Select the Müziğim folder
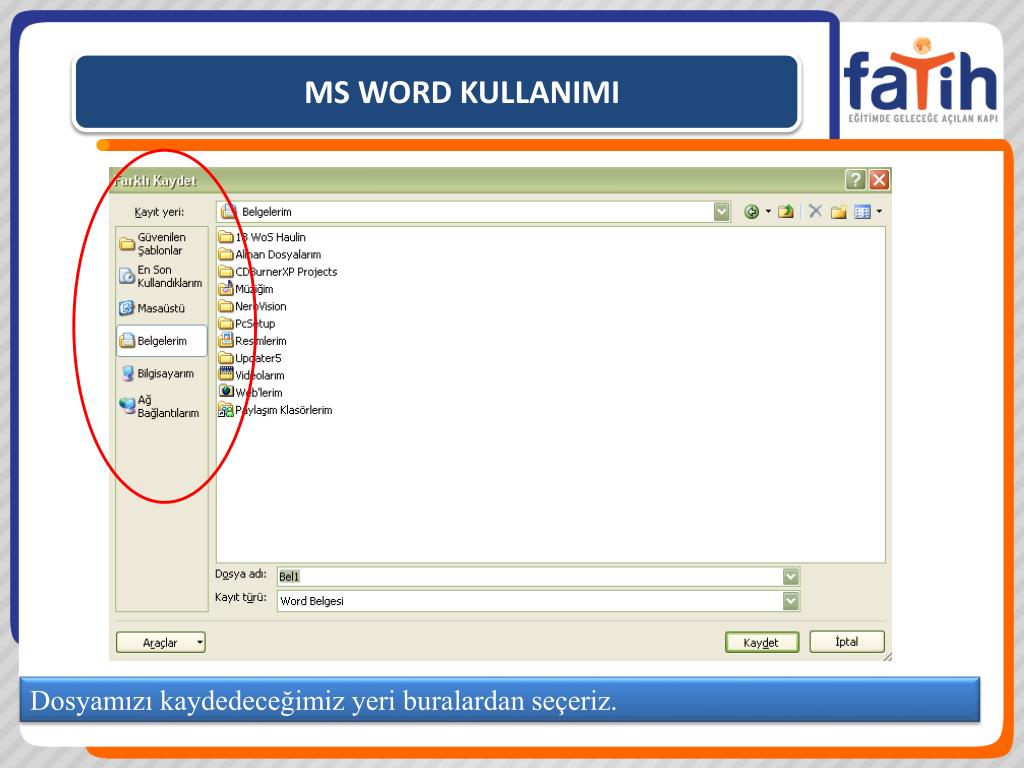The image size is (1024, 768). (x=246, y=289)
